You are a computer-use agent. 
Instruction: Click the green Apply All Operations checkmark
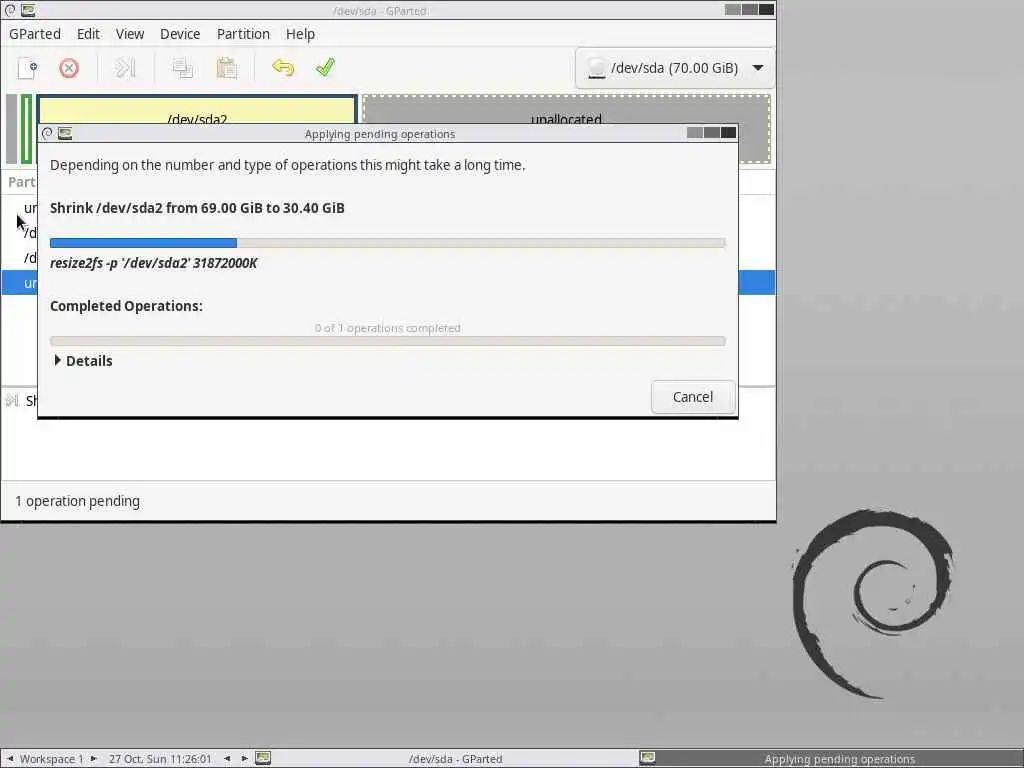pyautogui.click(x=325, y=68)
